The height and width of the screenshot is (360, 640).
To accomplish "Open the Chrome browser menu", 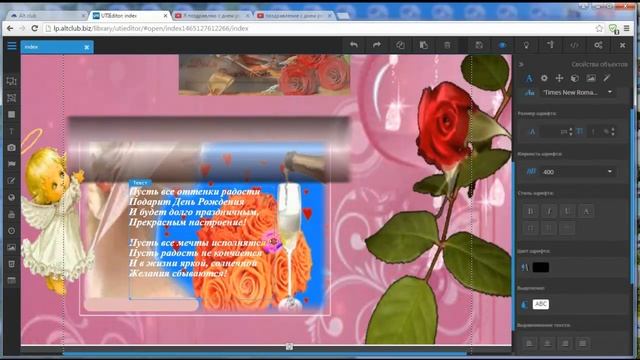I will [627, 28].
